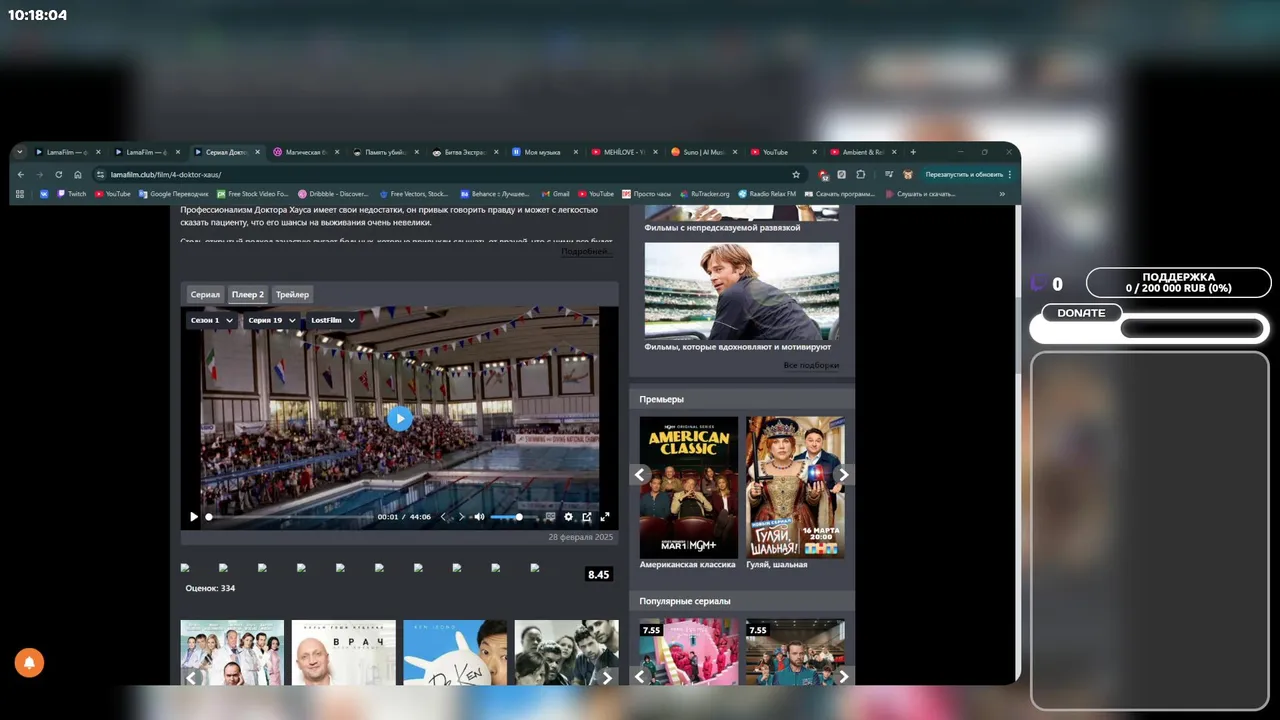Expand the hidden bookmarks overflow chevron
Screen dimensions: 1280x720
click(1002, 194)
